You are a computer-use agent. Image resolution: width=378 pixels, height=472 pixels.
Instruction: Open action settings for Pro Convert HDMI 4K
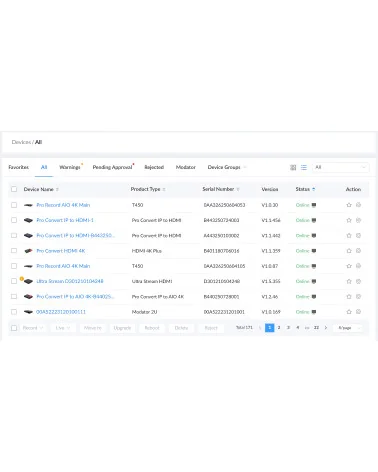(358, 251)
